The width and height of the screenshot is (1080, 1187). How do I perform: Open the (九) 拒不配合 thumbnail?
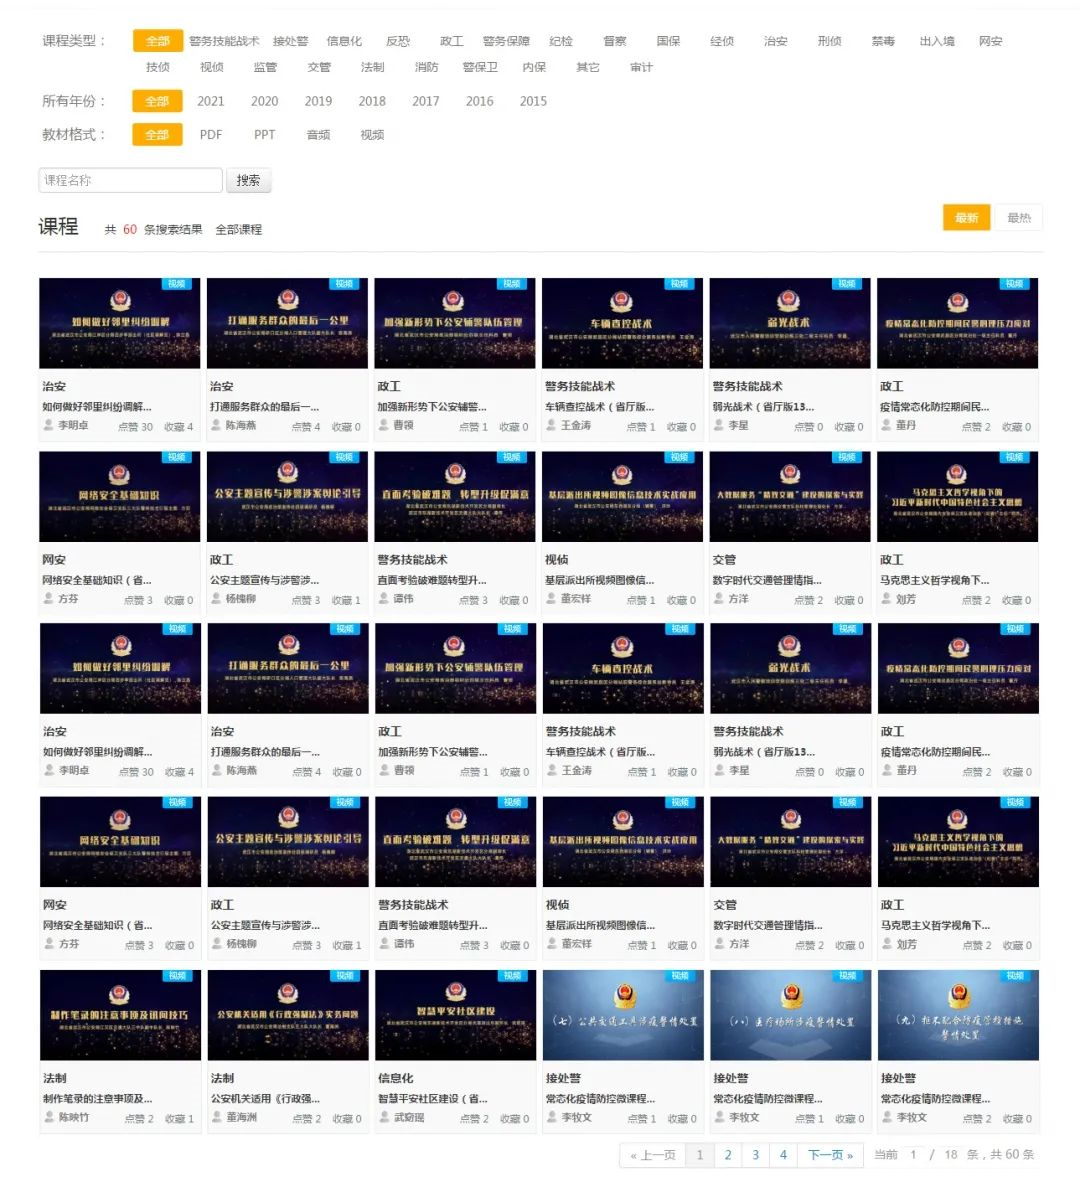[x=958, y=1015]
